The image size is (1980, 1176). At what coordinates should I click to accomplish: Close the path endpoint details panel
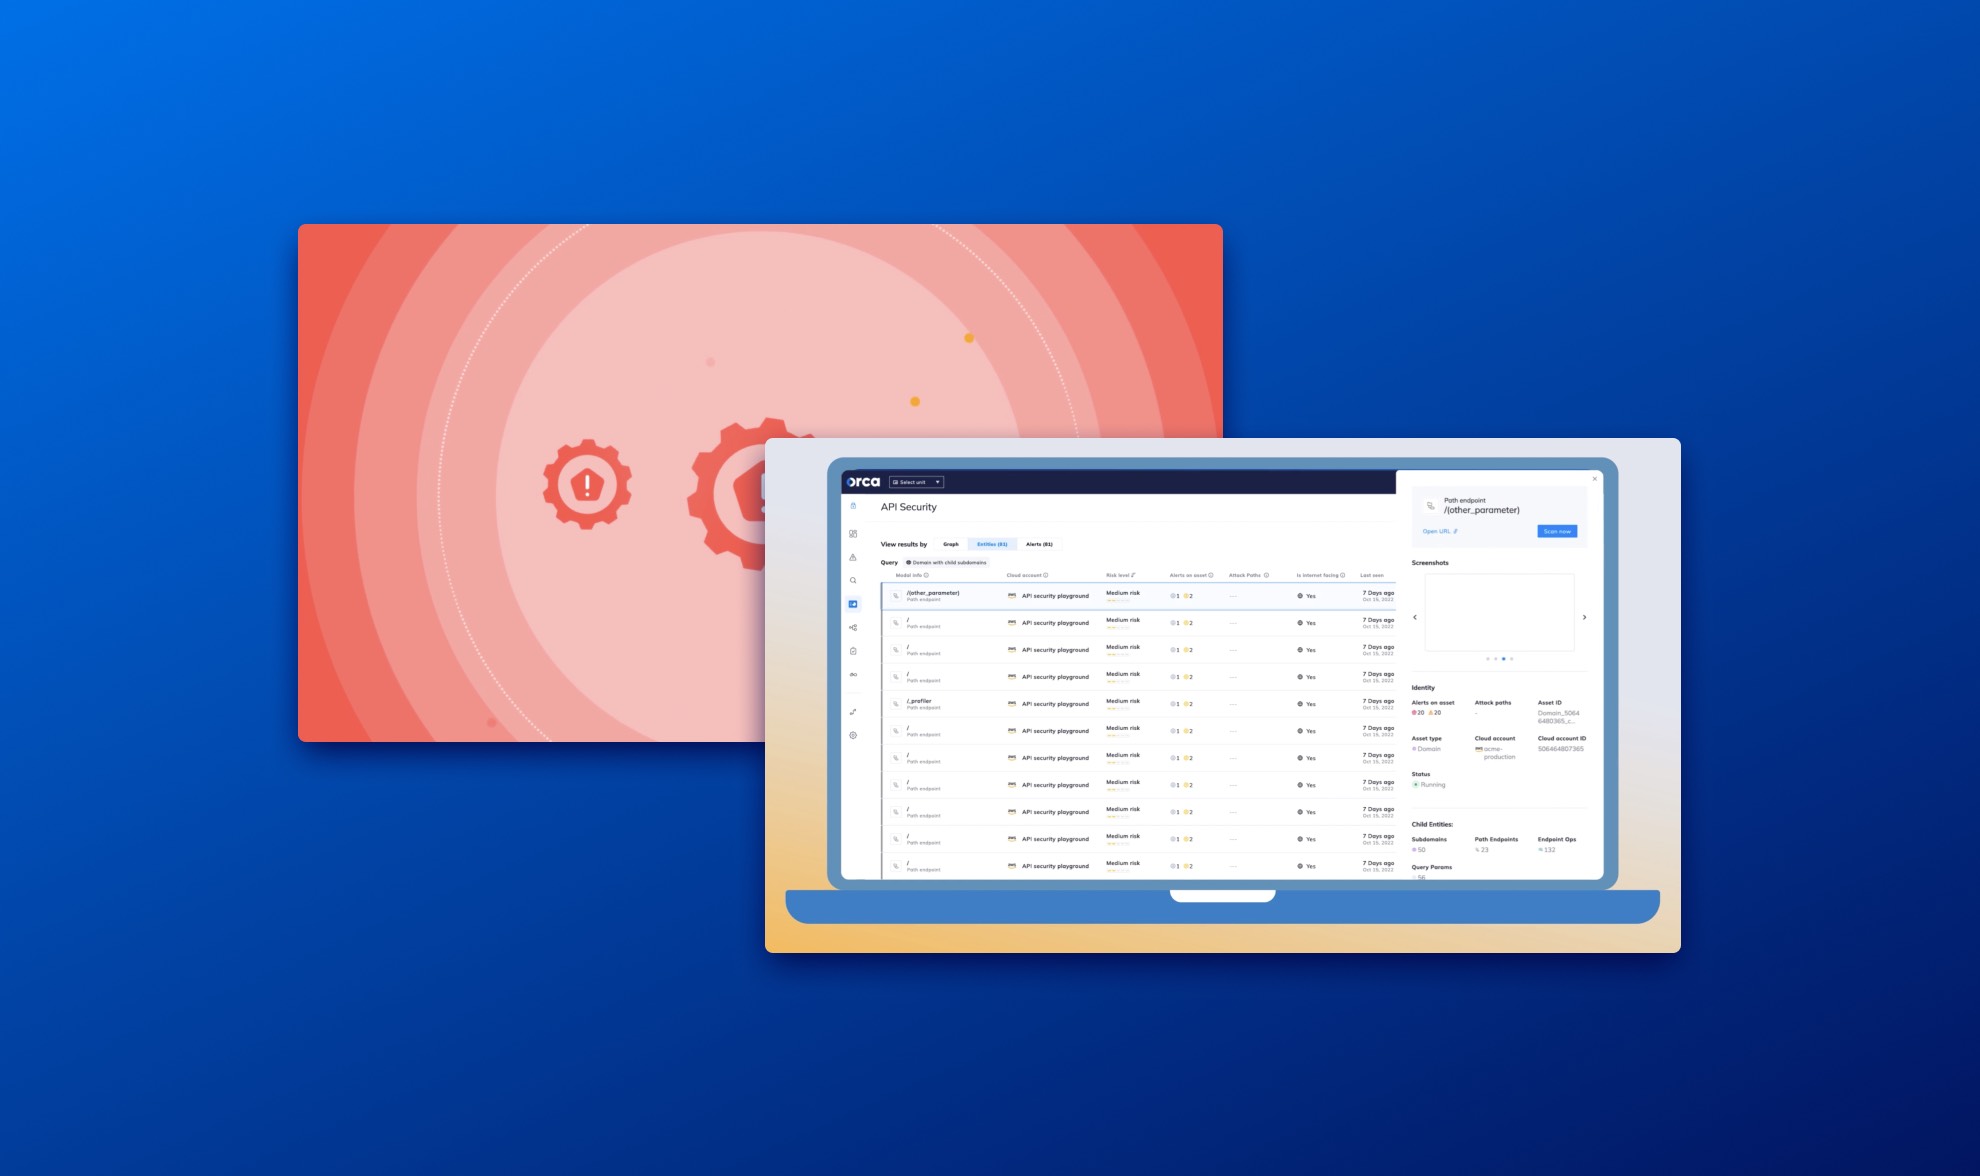pos(1595,479)
